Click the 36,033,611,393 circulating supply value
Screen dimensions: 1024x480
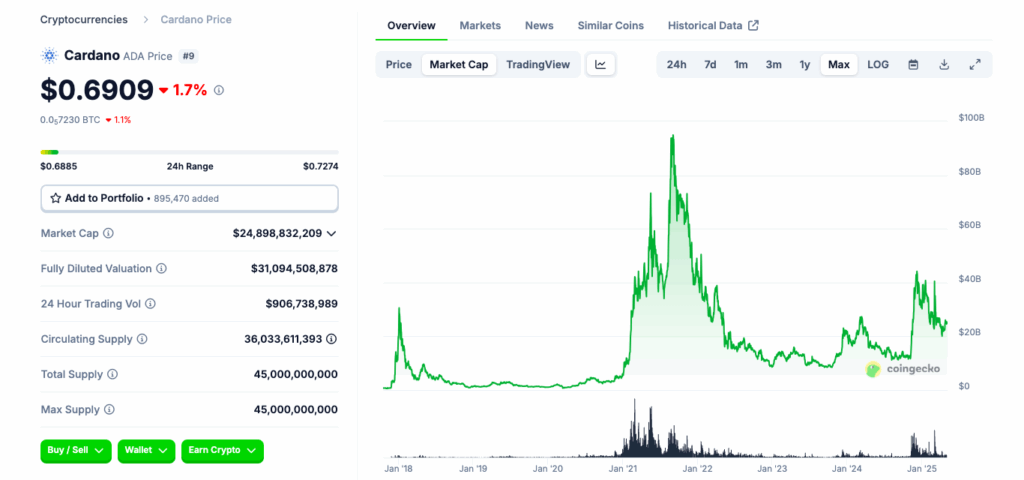point(283,339)
